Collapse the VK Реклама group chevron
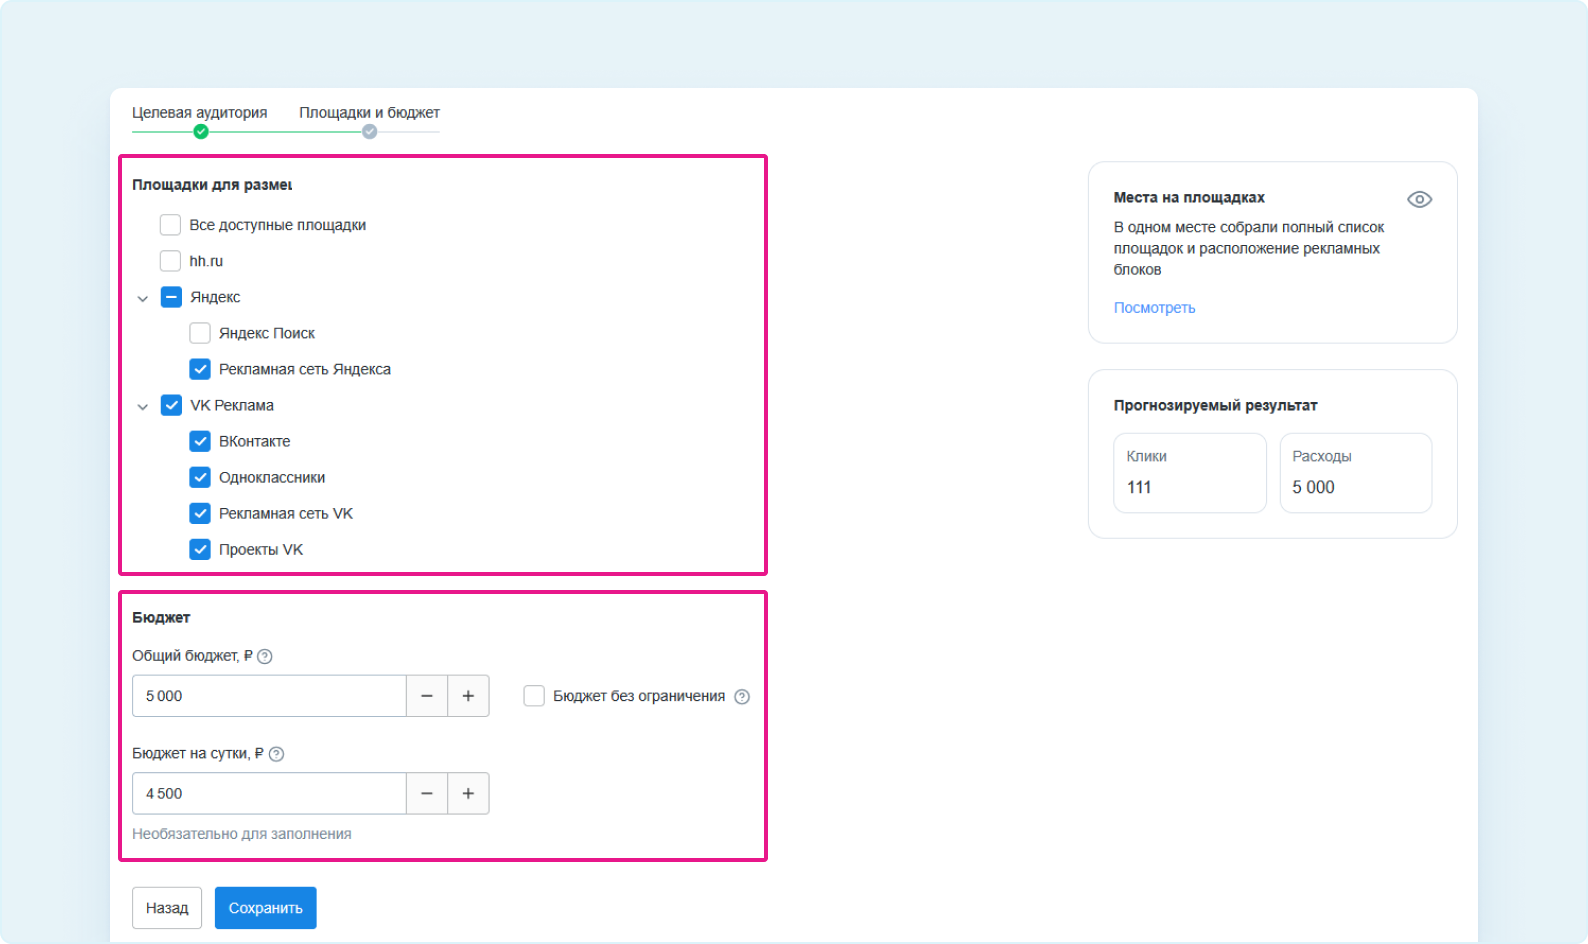The height and width of the screenshot is (944, 1588). [143, 406]
